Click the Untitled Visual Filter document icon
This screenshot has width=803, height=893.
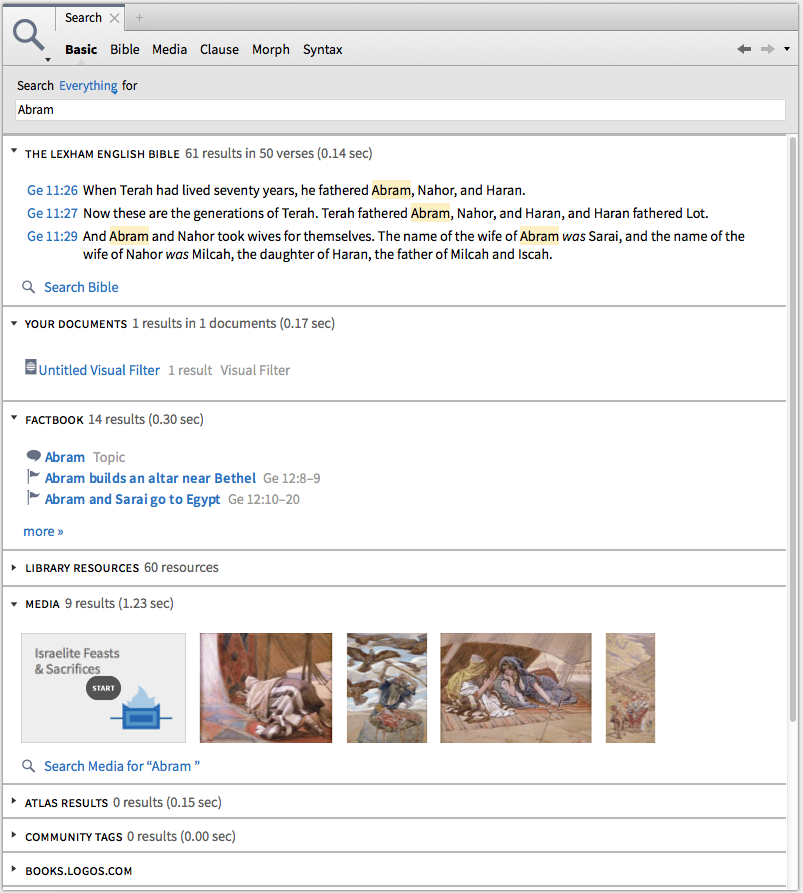tap(30, 368)
